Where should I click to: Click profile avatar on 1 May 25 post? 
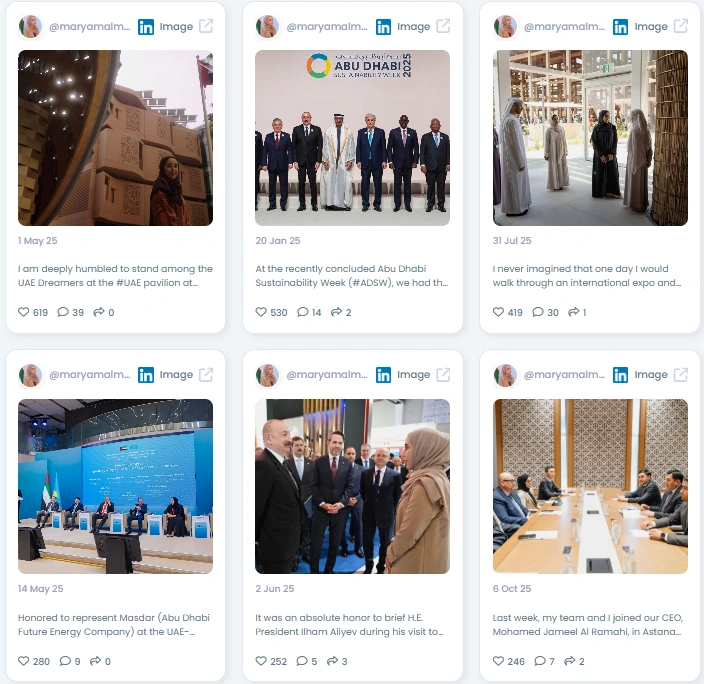30,26
